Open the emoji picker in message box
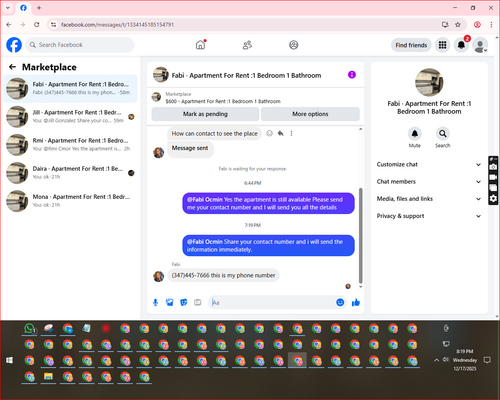The height and width of the screenshot is (400, 500). coord(340,302)
